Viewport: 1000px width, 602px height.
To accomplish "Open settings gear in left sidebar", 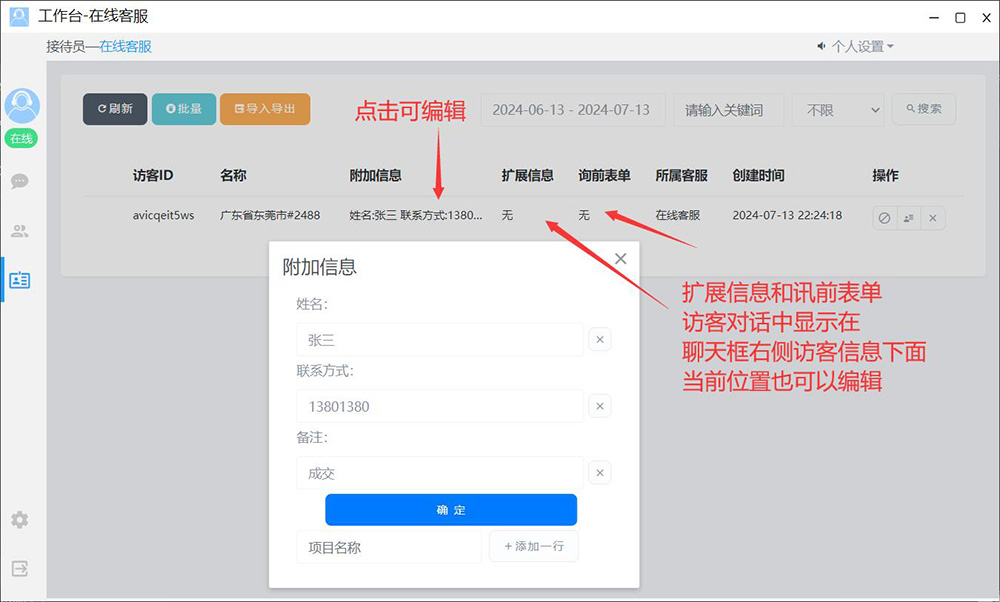I will coord(20,520).
